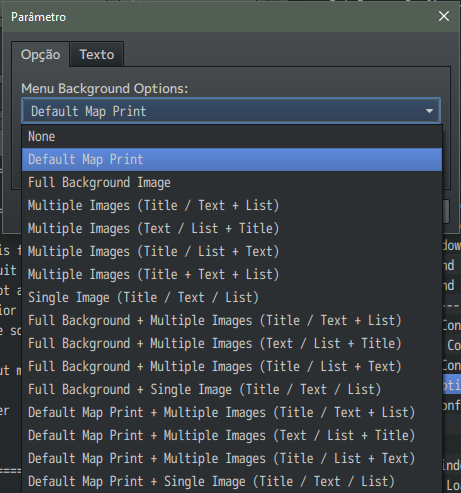
Task: Select highlighted Default Map Print option
Action: (232, 160)
